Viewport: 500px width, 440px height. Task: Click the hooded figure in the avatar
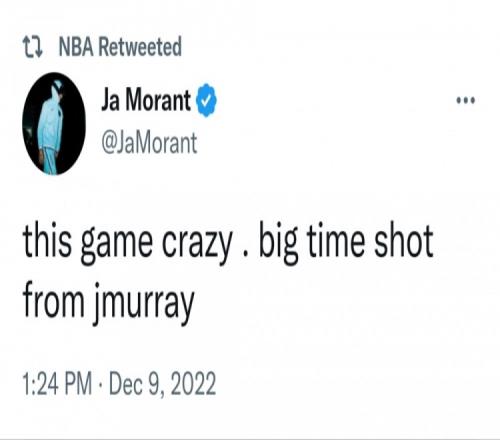click(51, 127)
